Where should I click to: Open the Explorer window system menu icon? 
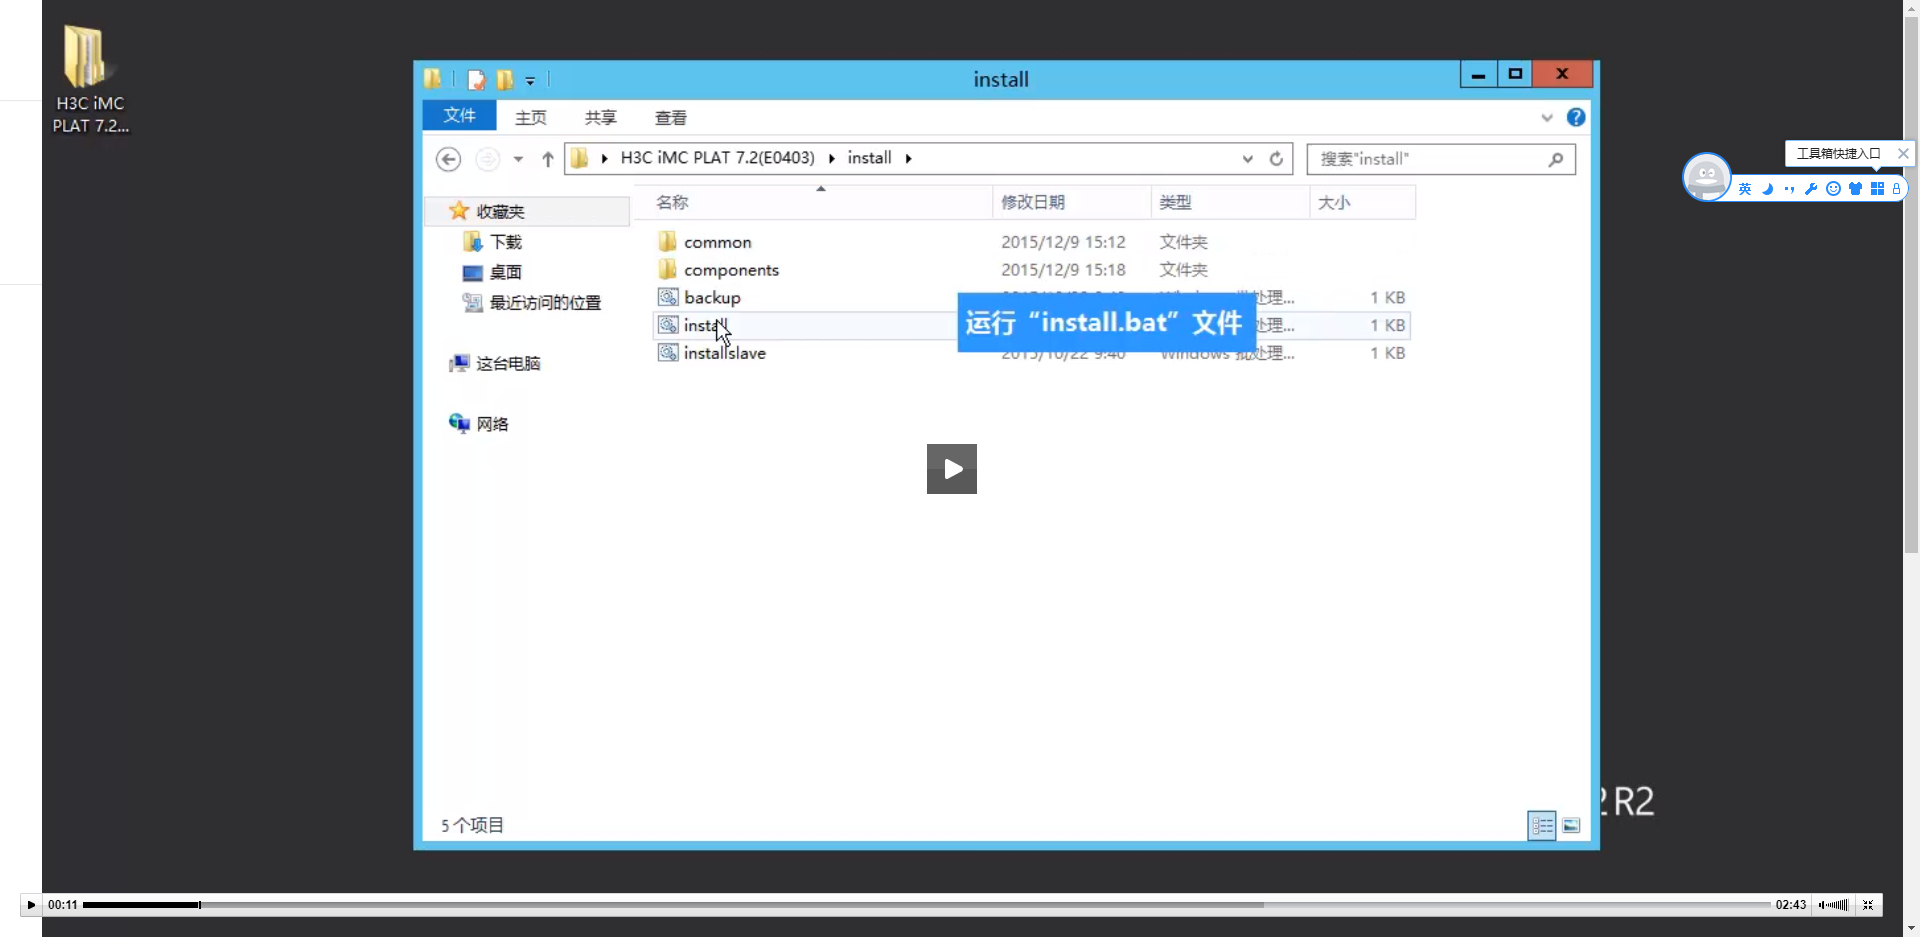click(x=433, y=78)
